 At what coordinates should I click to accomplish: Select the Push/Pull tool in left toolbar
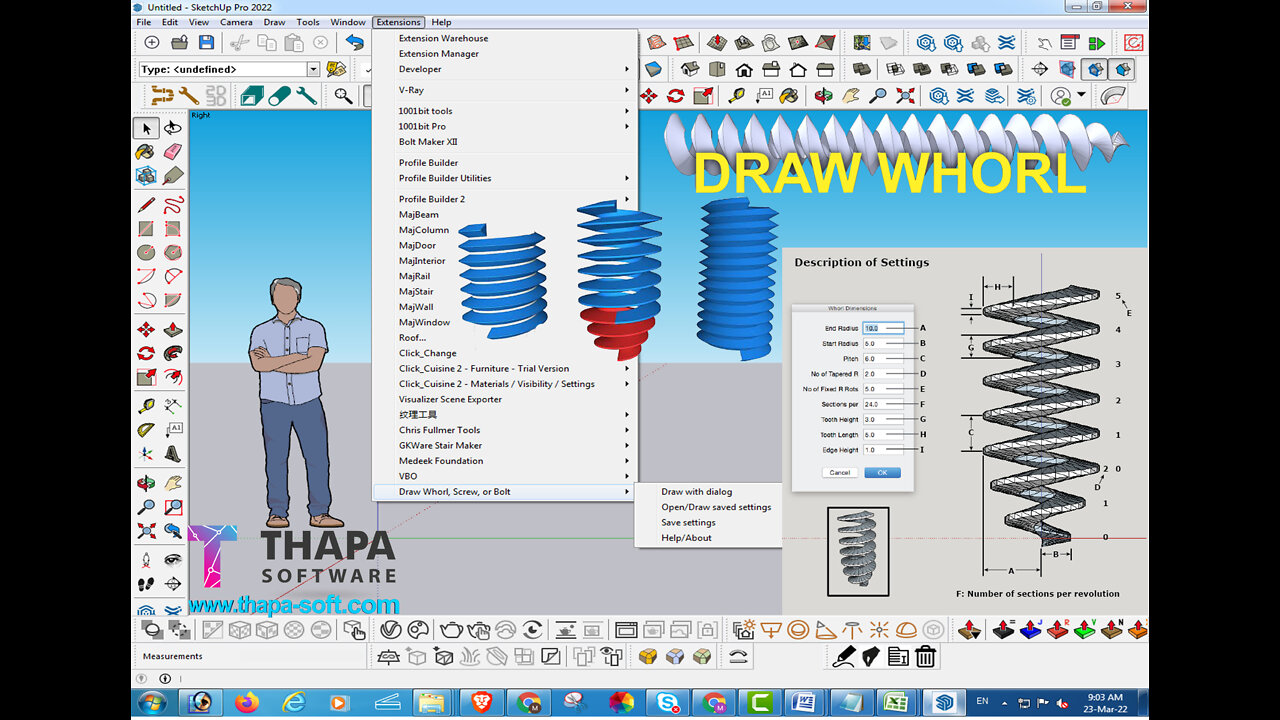[x=172, y=330]
